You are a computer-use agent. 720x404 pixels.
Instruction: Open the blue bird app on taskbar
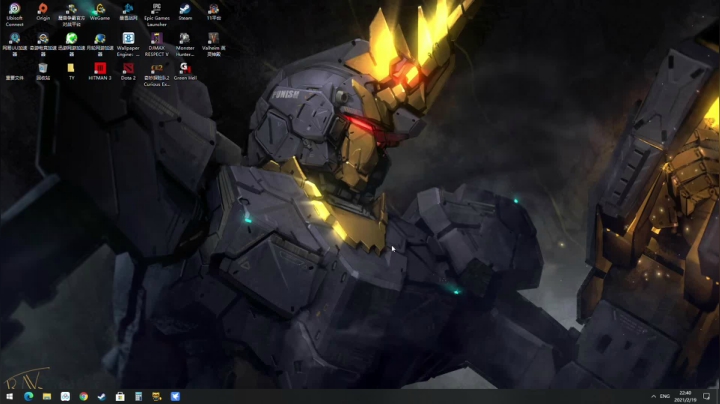[175, 396]
